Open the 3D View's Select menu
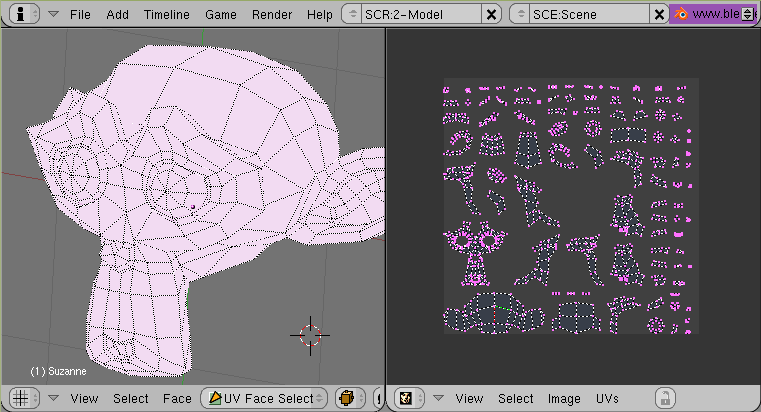Image resolution: width=761 pixels, height=412 pixels. point(131,398)
